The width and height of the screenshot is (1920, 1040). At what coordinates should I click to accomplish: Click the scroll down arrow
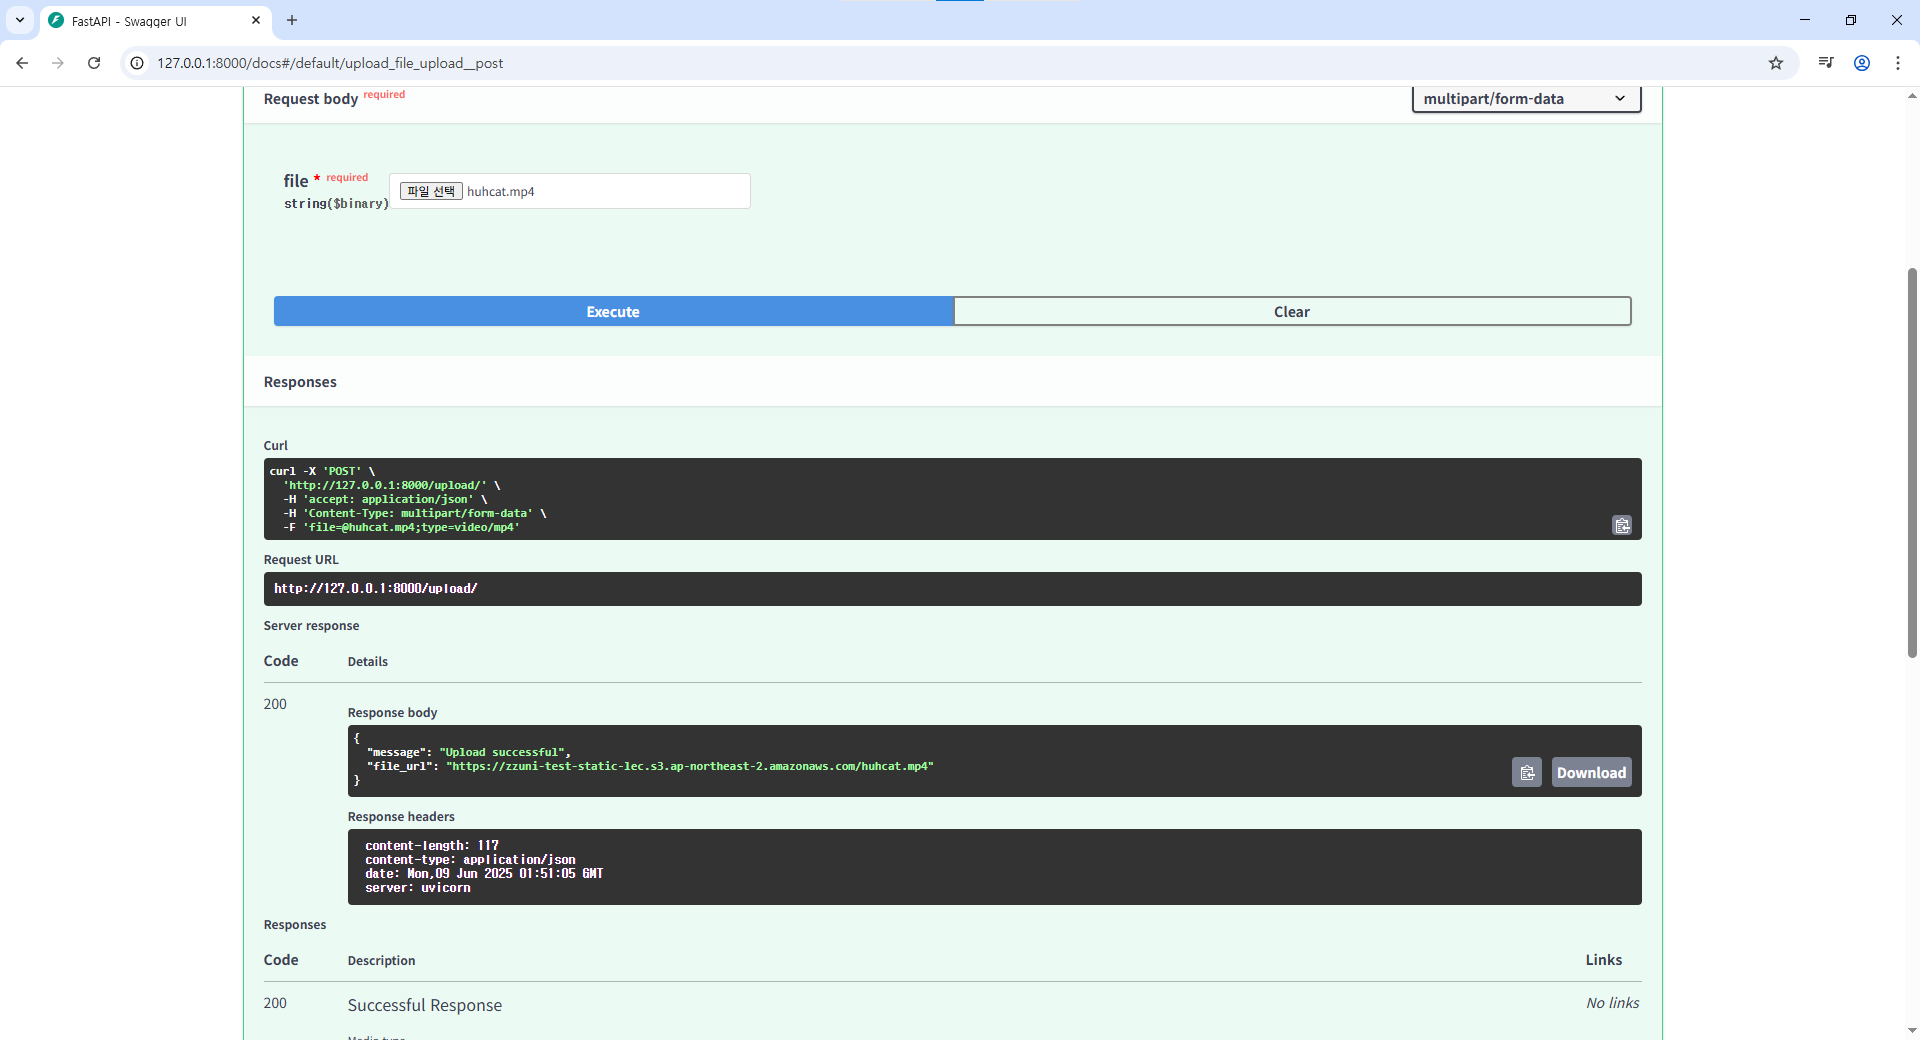coord(1912,1030)
